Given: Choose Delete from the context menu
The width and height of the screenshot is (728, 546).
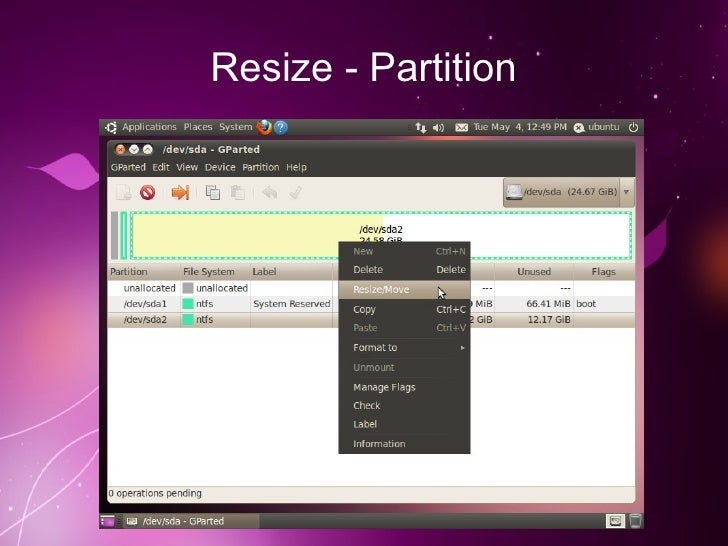Looking at the screenshot, I should (x=404, y=270).
